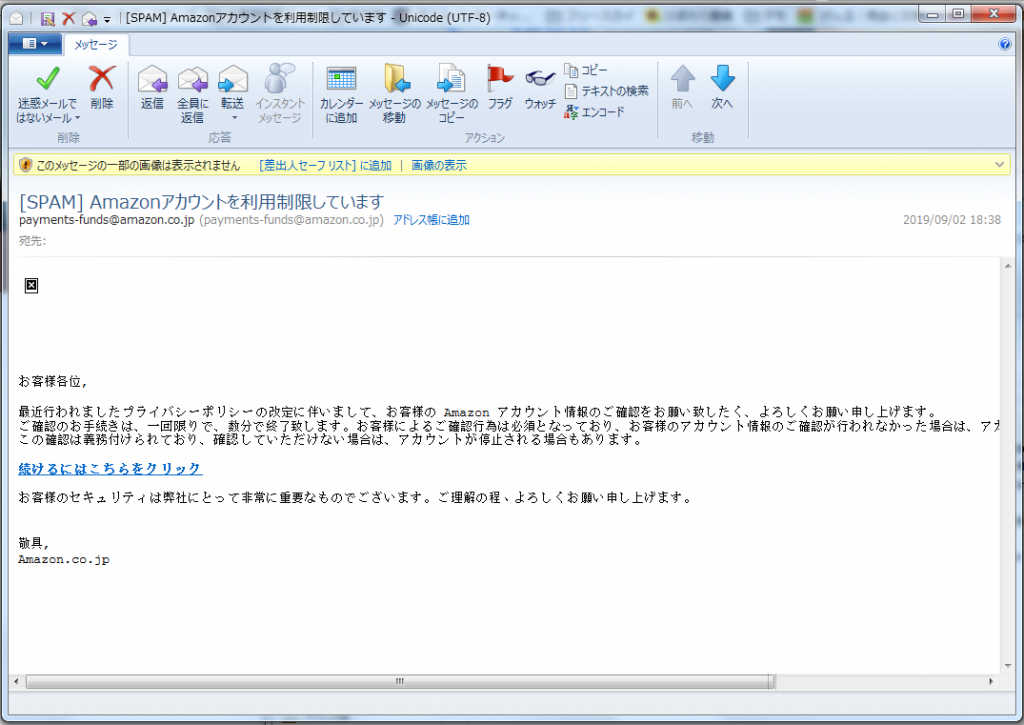The image size is (1024, 725).
Task: Click the horizontal scrollbar left arrow
Action: coord(16,681)
